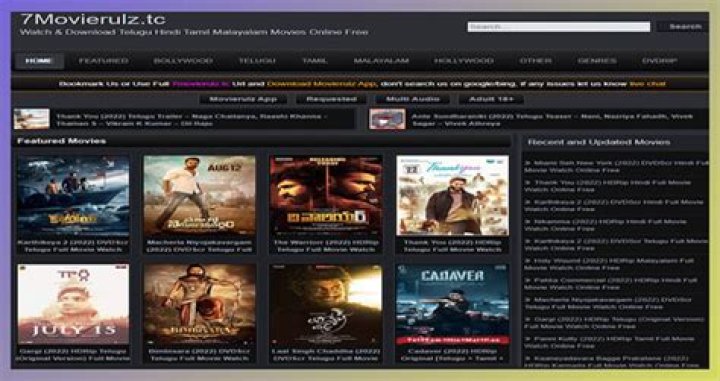Open the GENRES menu item
The image size is (720, 381).
click(597, 61)
